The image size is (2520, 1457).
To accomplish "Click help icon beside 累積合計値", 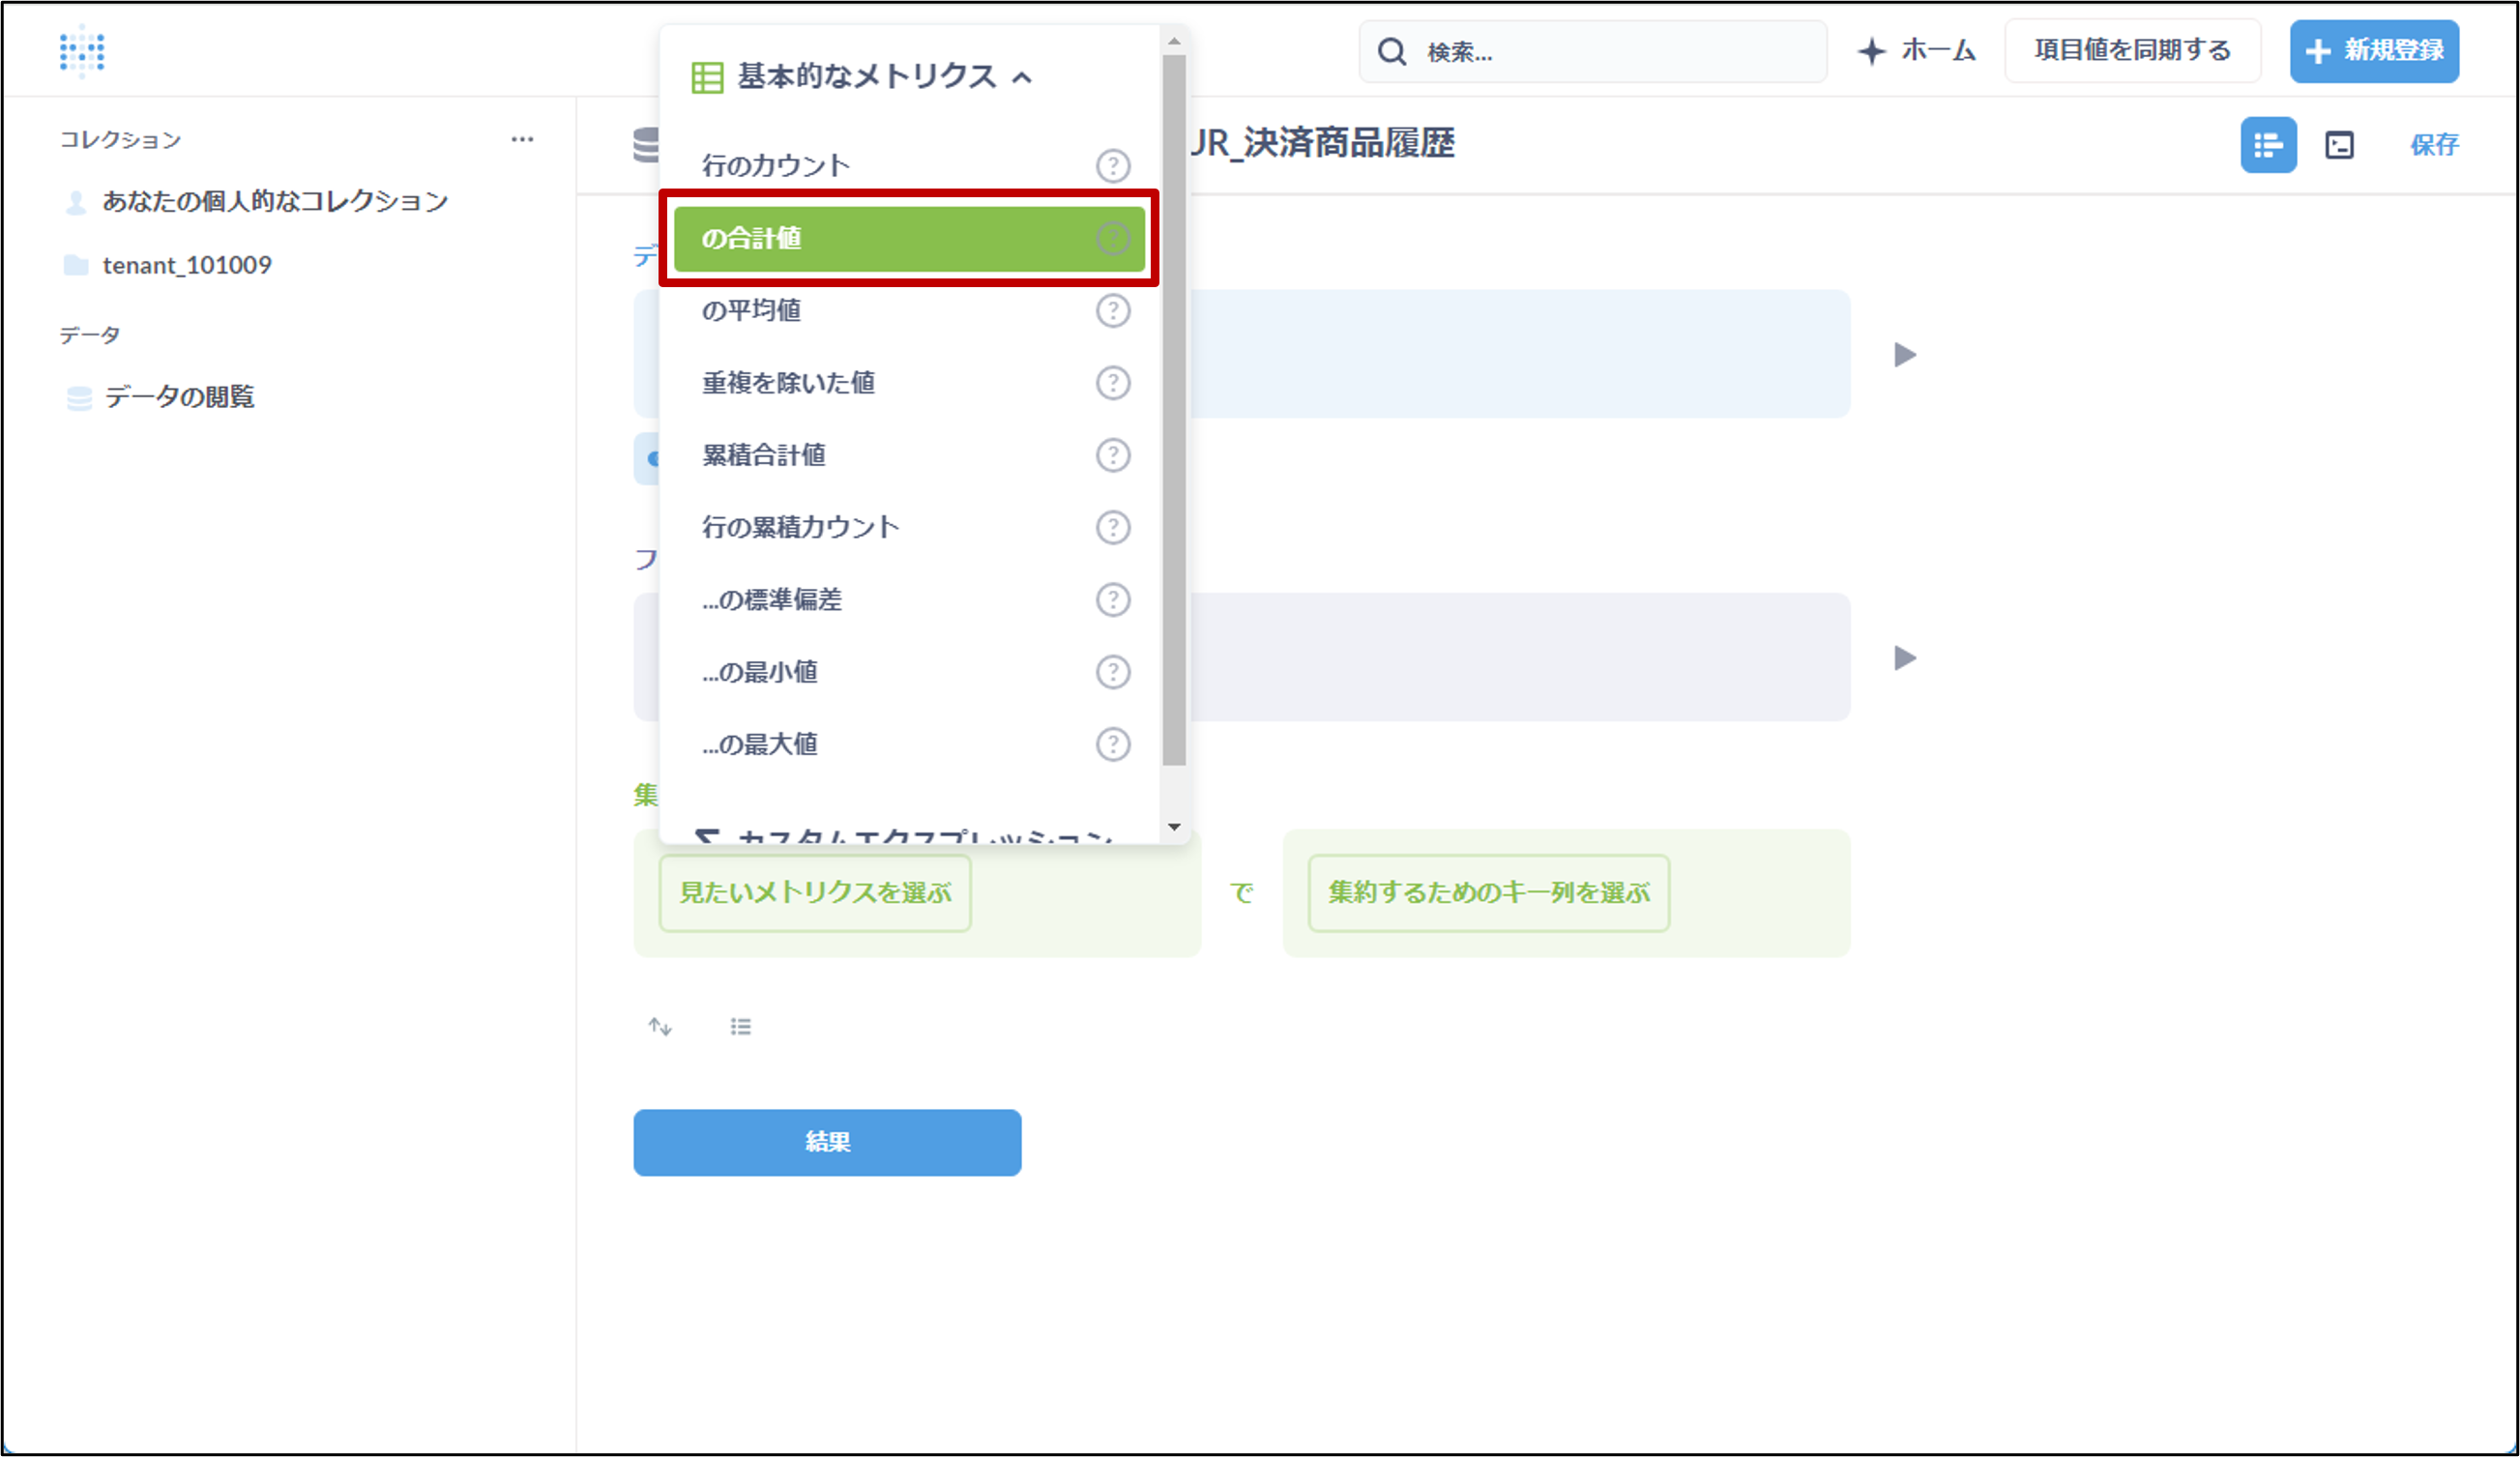I will (1112, 455).
